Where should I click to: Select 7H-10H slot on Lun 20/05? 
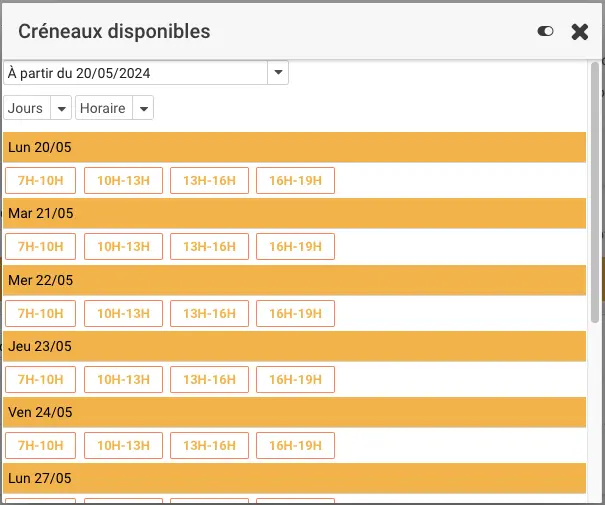[41, 180]
